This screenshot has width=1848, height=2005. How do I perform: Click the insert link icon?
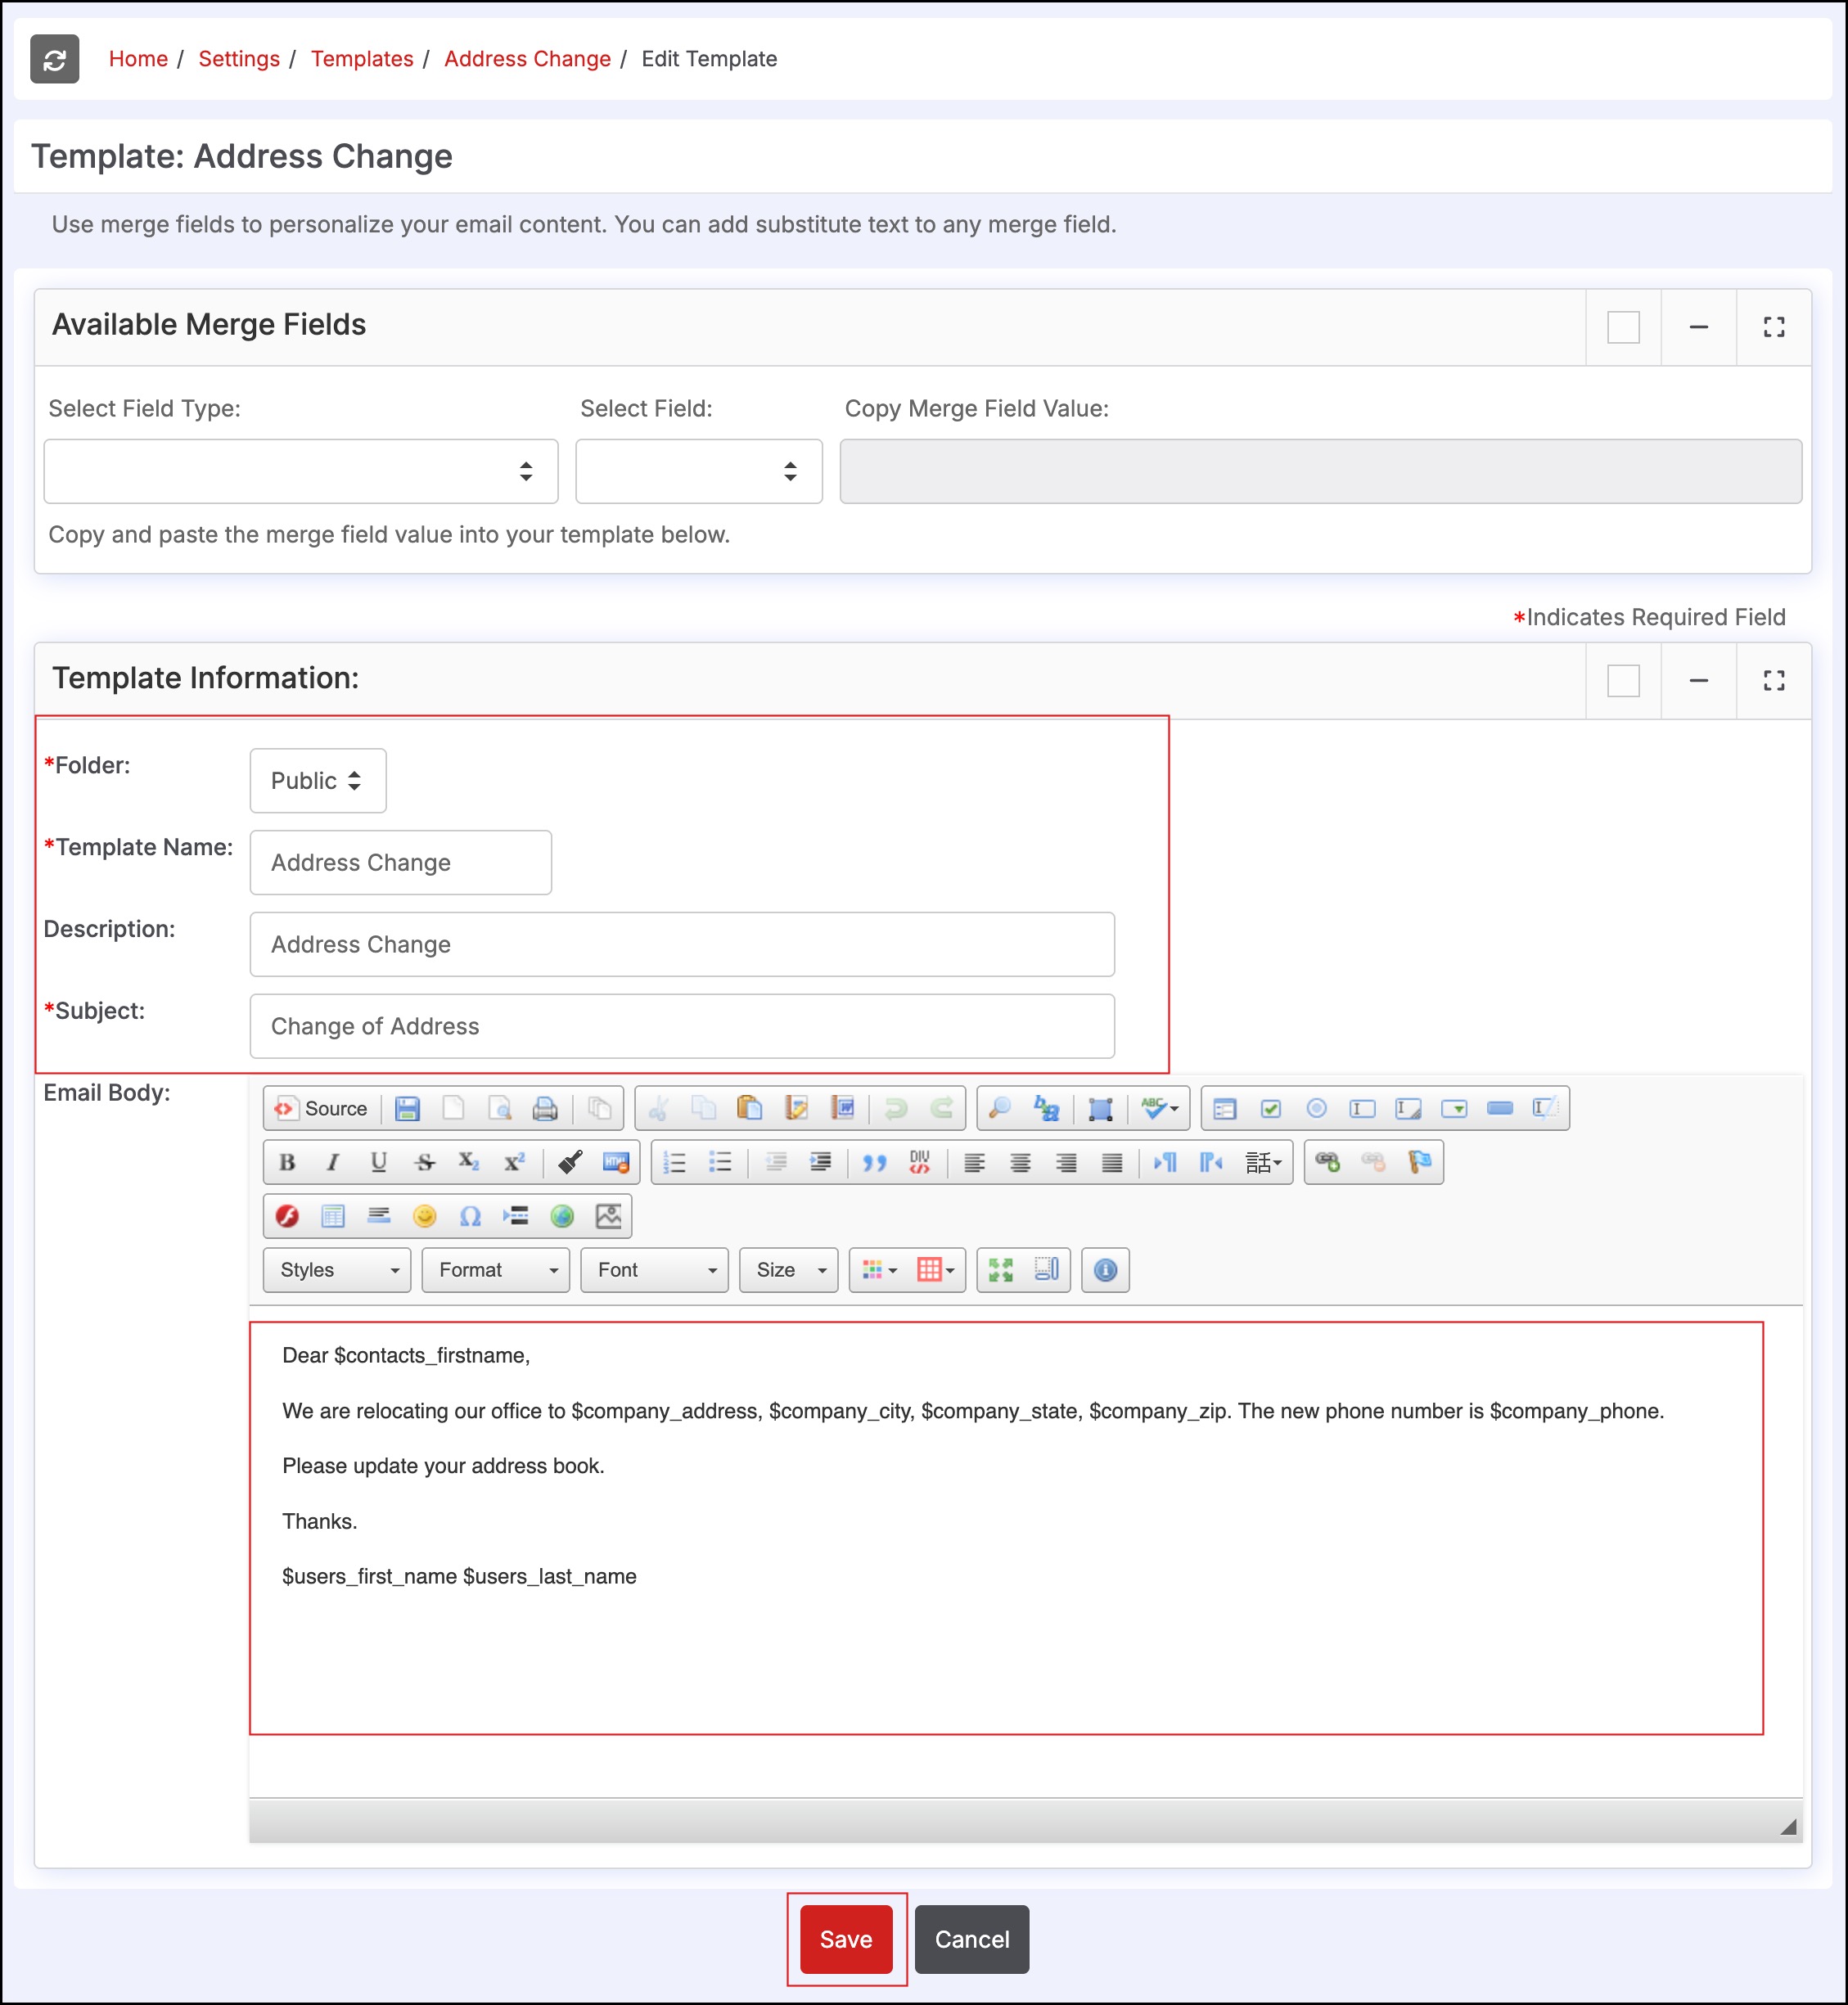(1327, 1162)
